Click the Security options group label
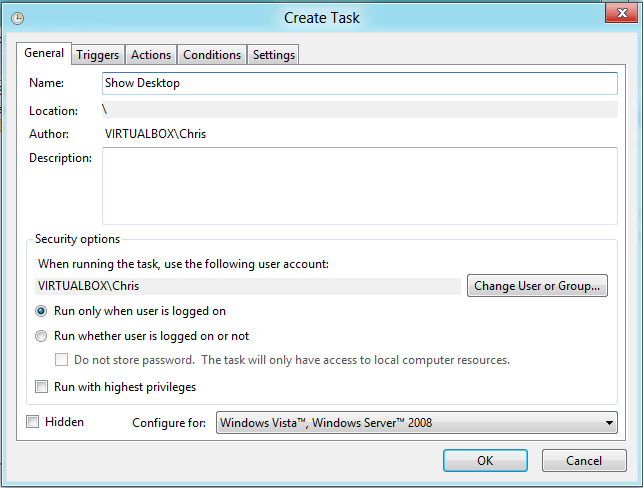Screen dimensions: 643x488 [77, 239]
